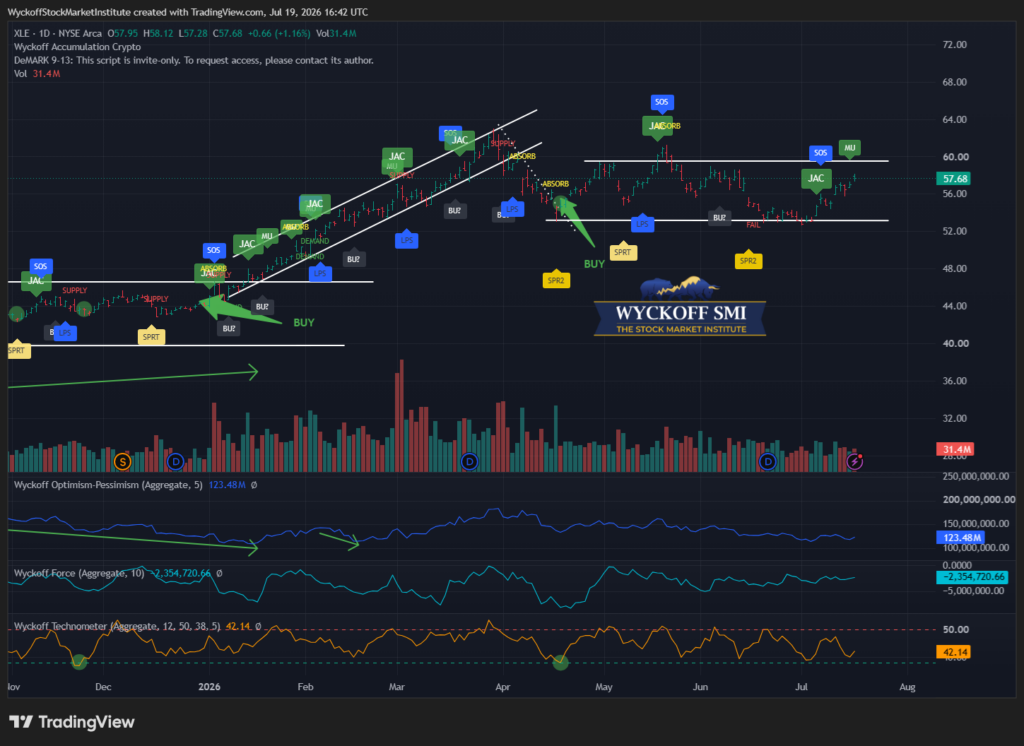Click the 64.00 price axis label
Image resolution: width=1024 pixels, height=746 pixels.
pyautogui.click(x=955, y=120)
